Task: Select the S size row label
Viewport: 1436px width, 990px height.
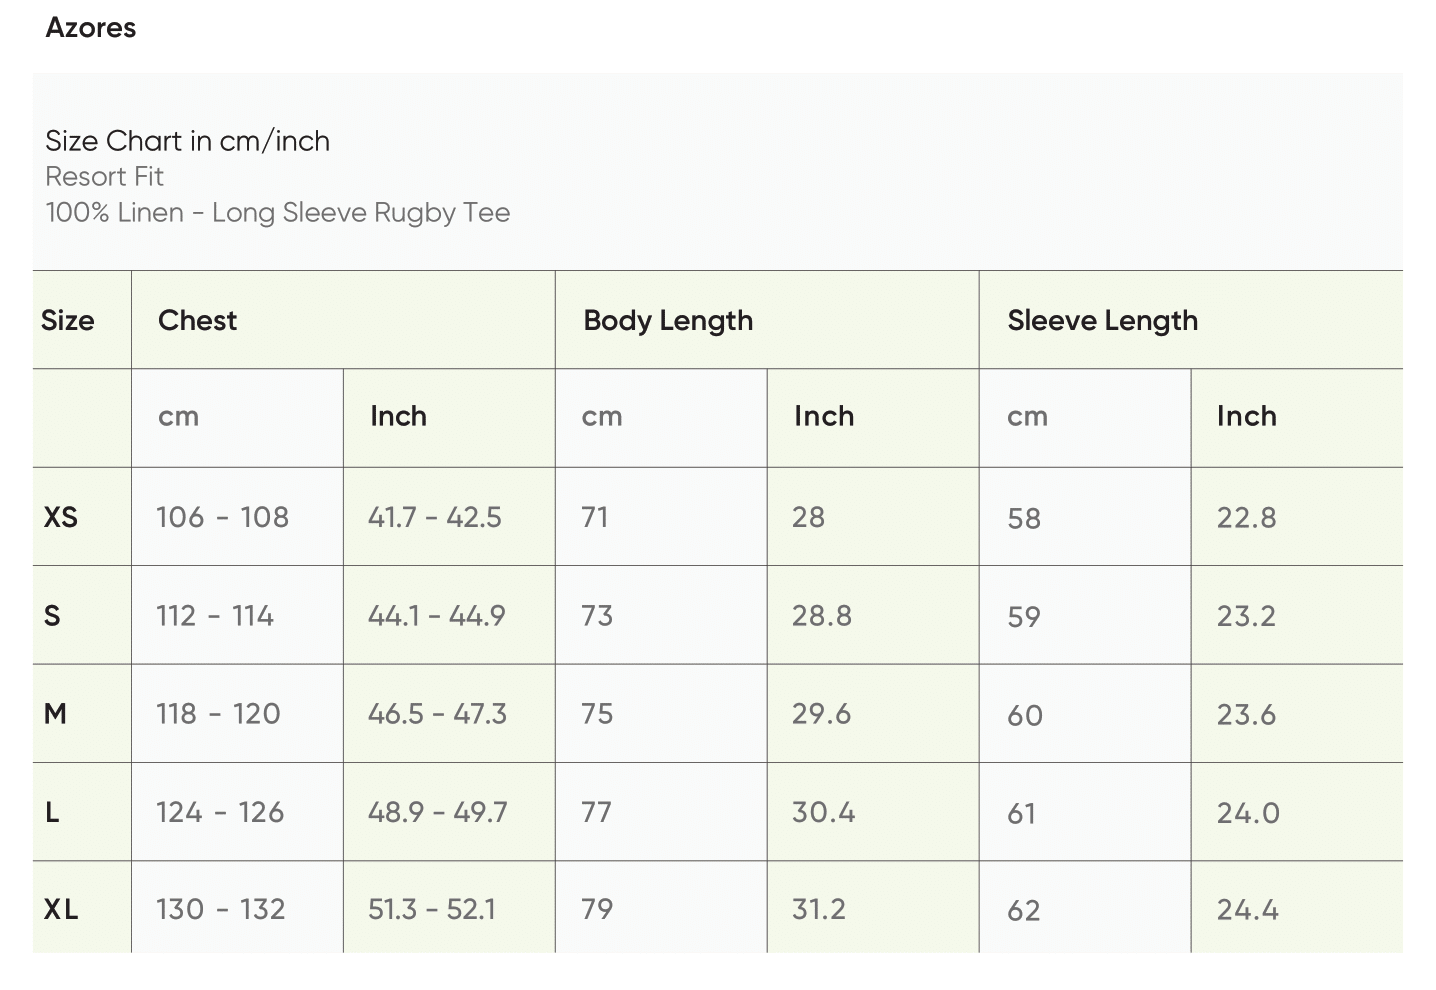Action: (53, 616)
